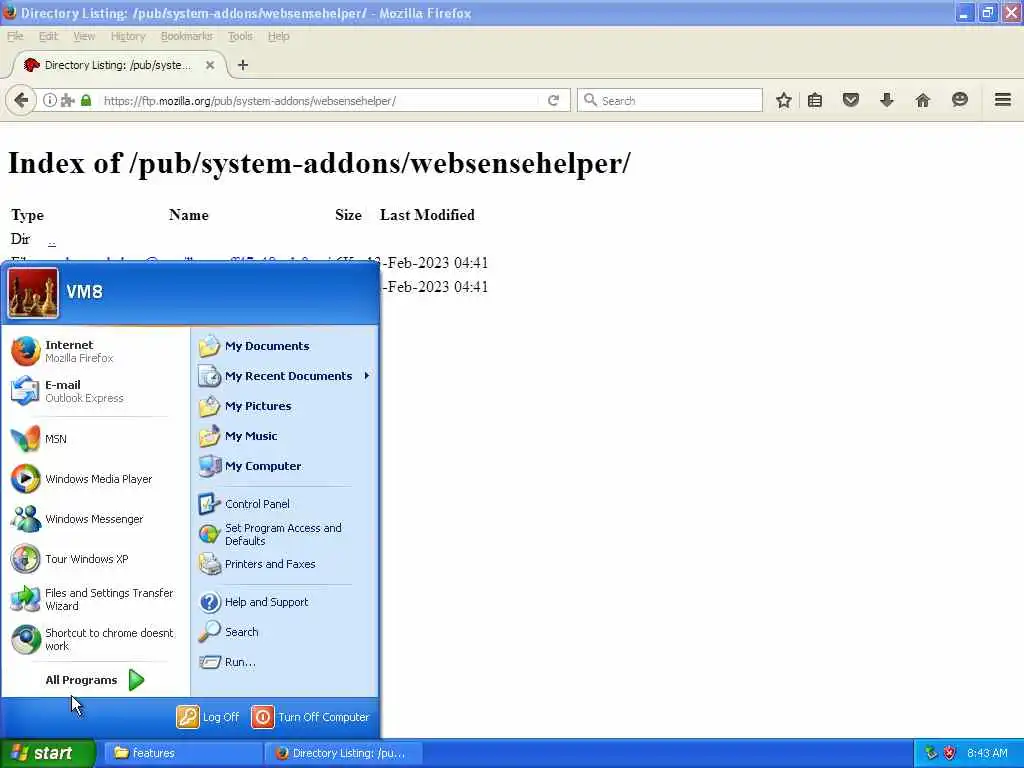Click the 8:43 AM system clock
Image resolution: width=1024 pixels, height=768 pixels.
pos(987,754)
